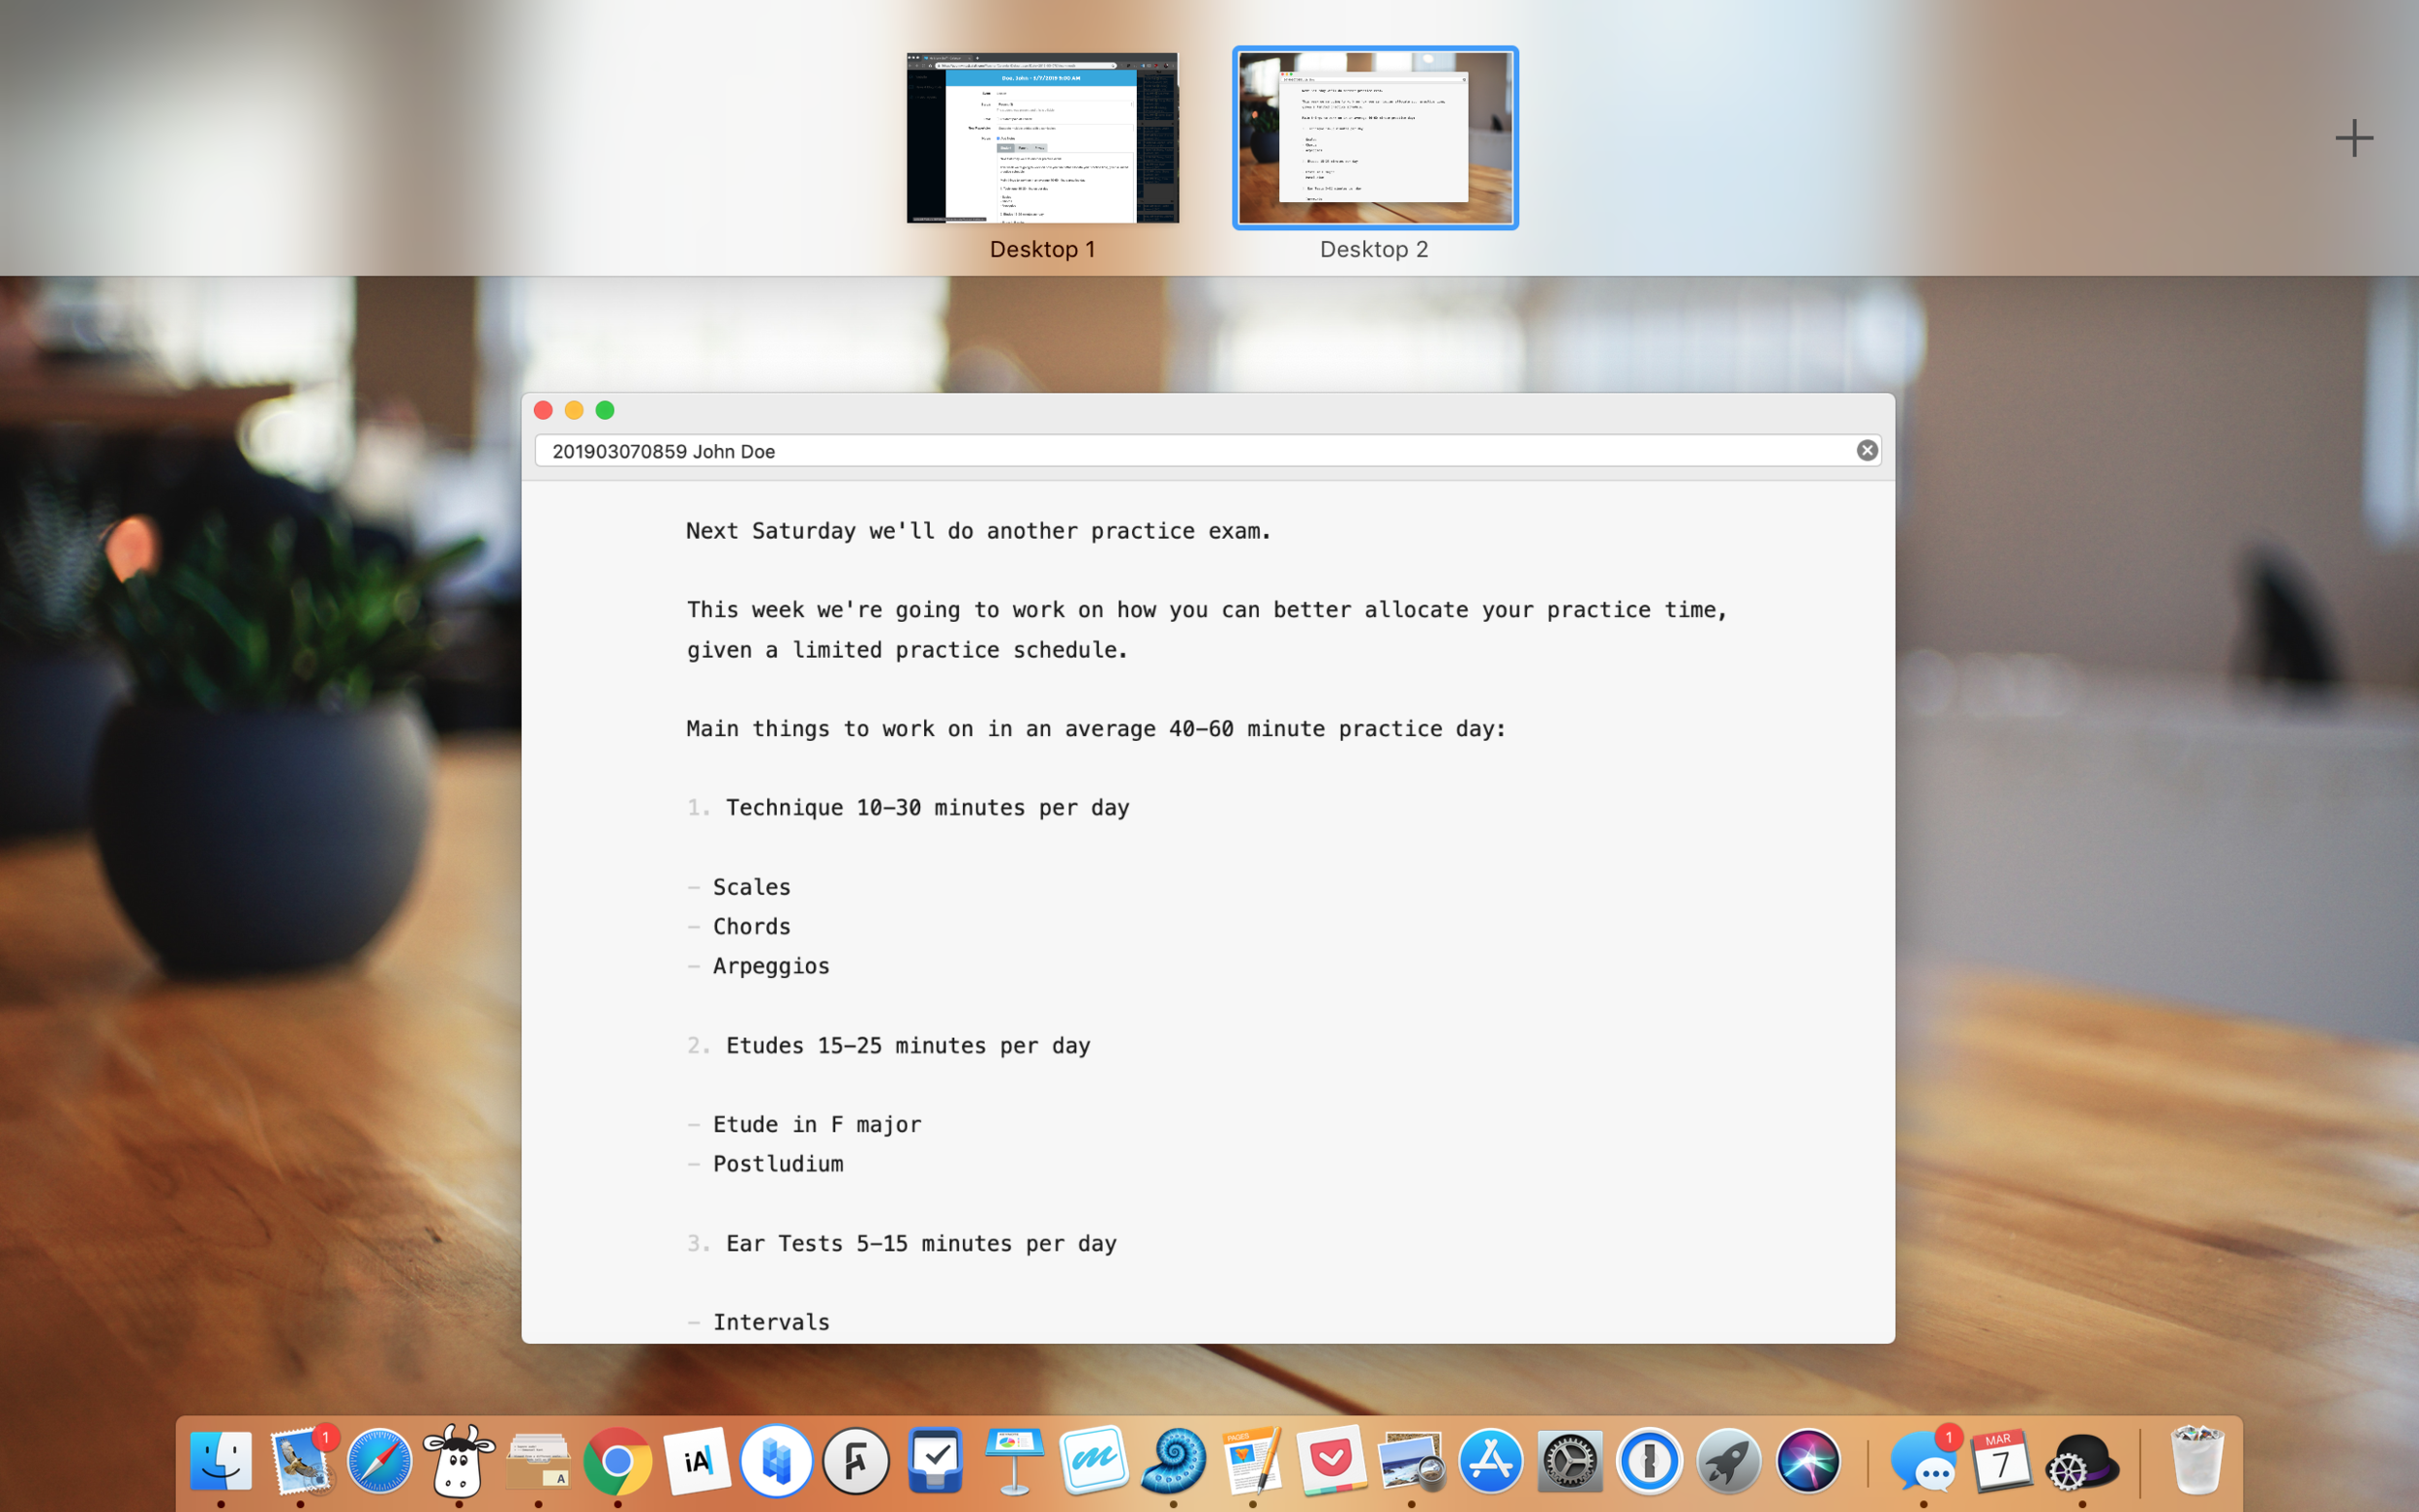
Task: Open Calendar showing MAR 7
Action: tap(2002, 1461)
